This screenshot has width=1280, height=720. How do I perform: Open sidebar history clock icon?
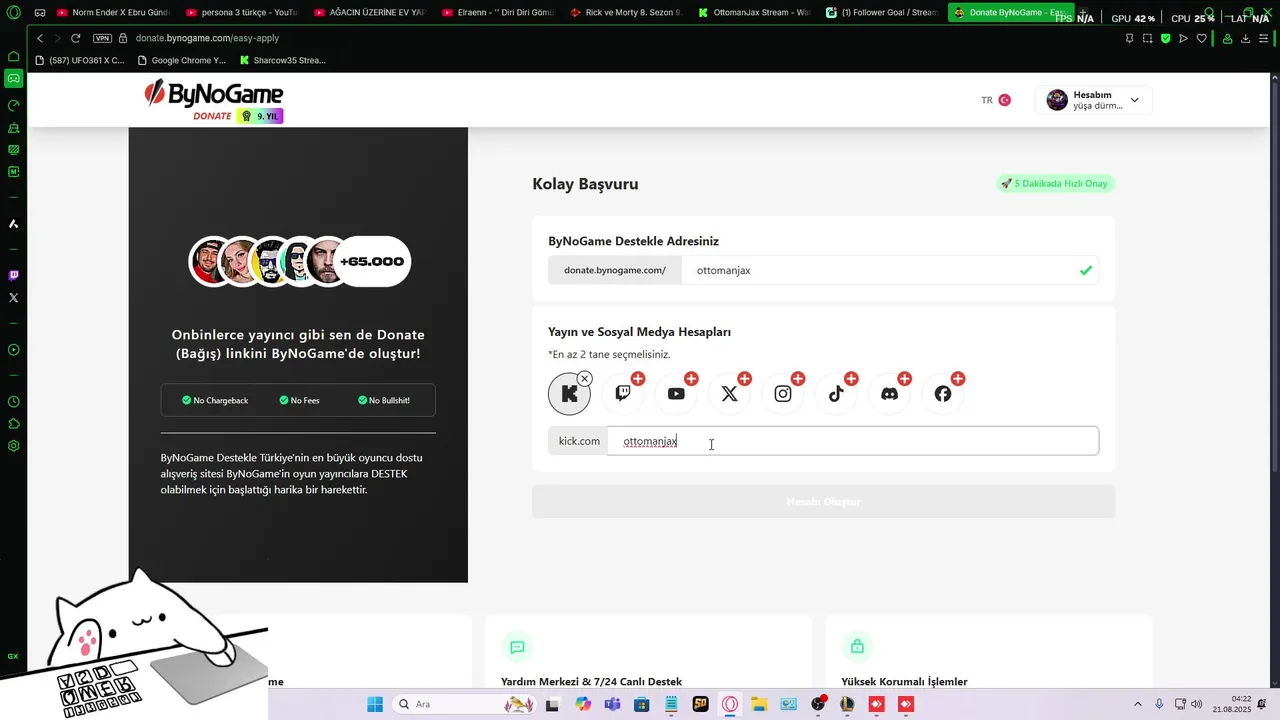click(x=13, y=402)
